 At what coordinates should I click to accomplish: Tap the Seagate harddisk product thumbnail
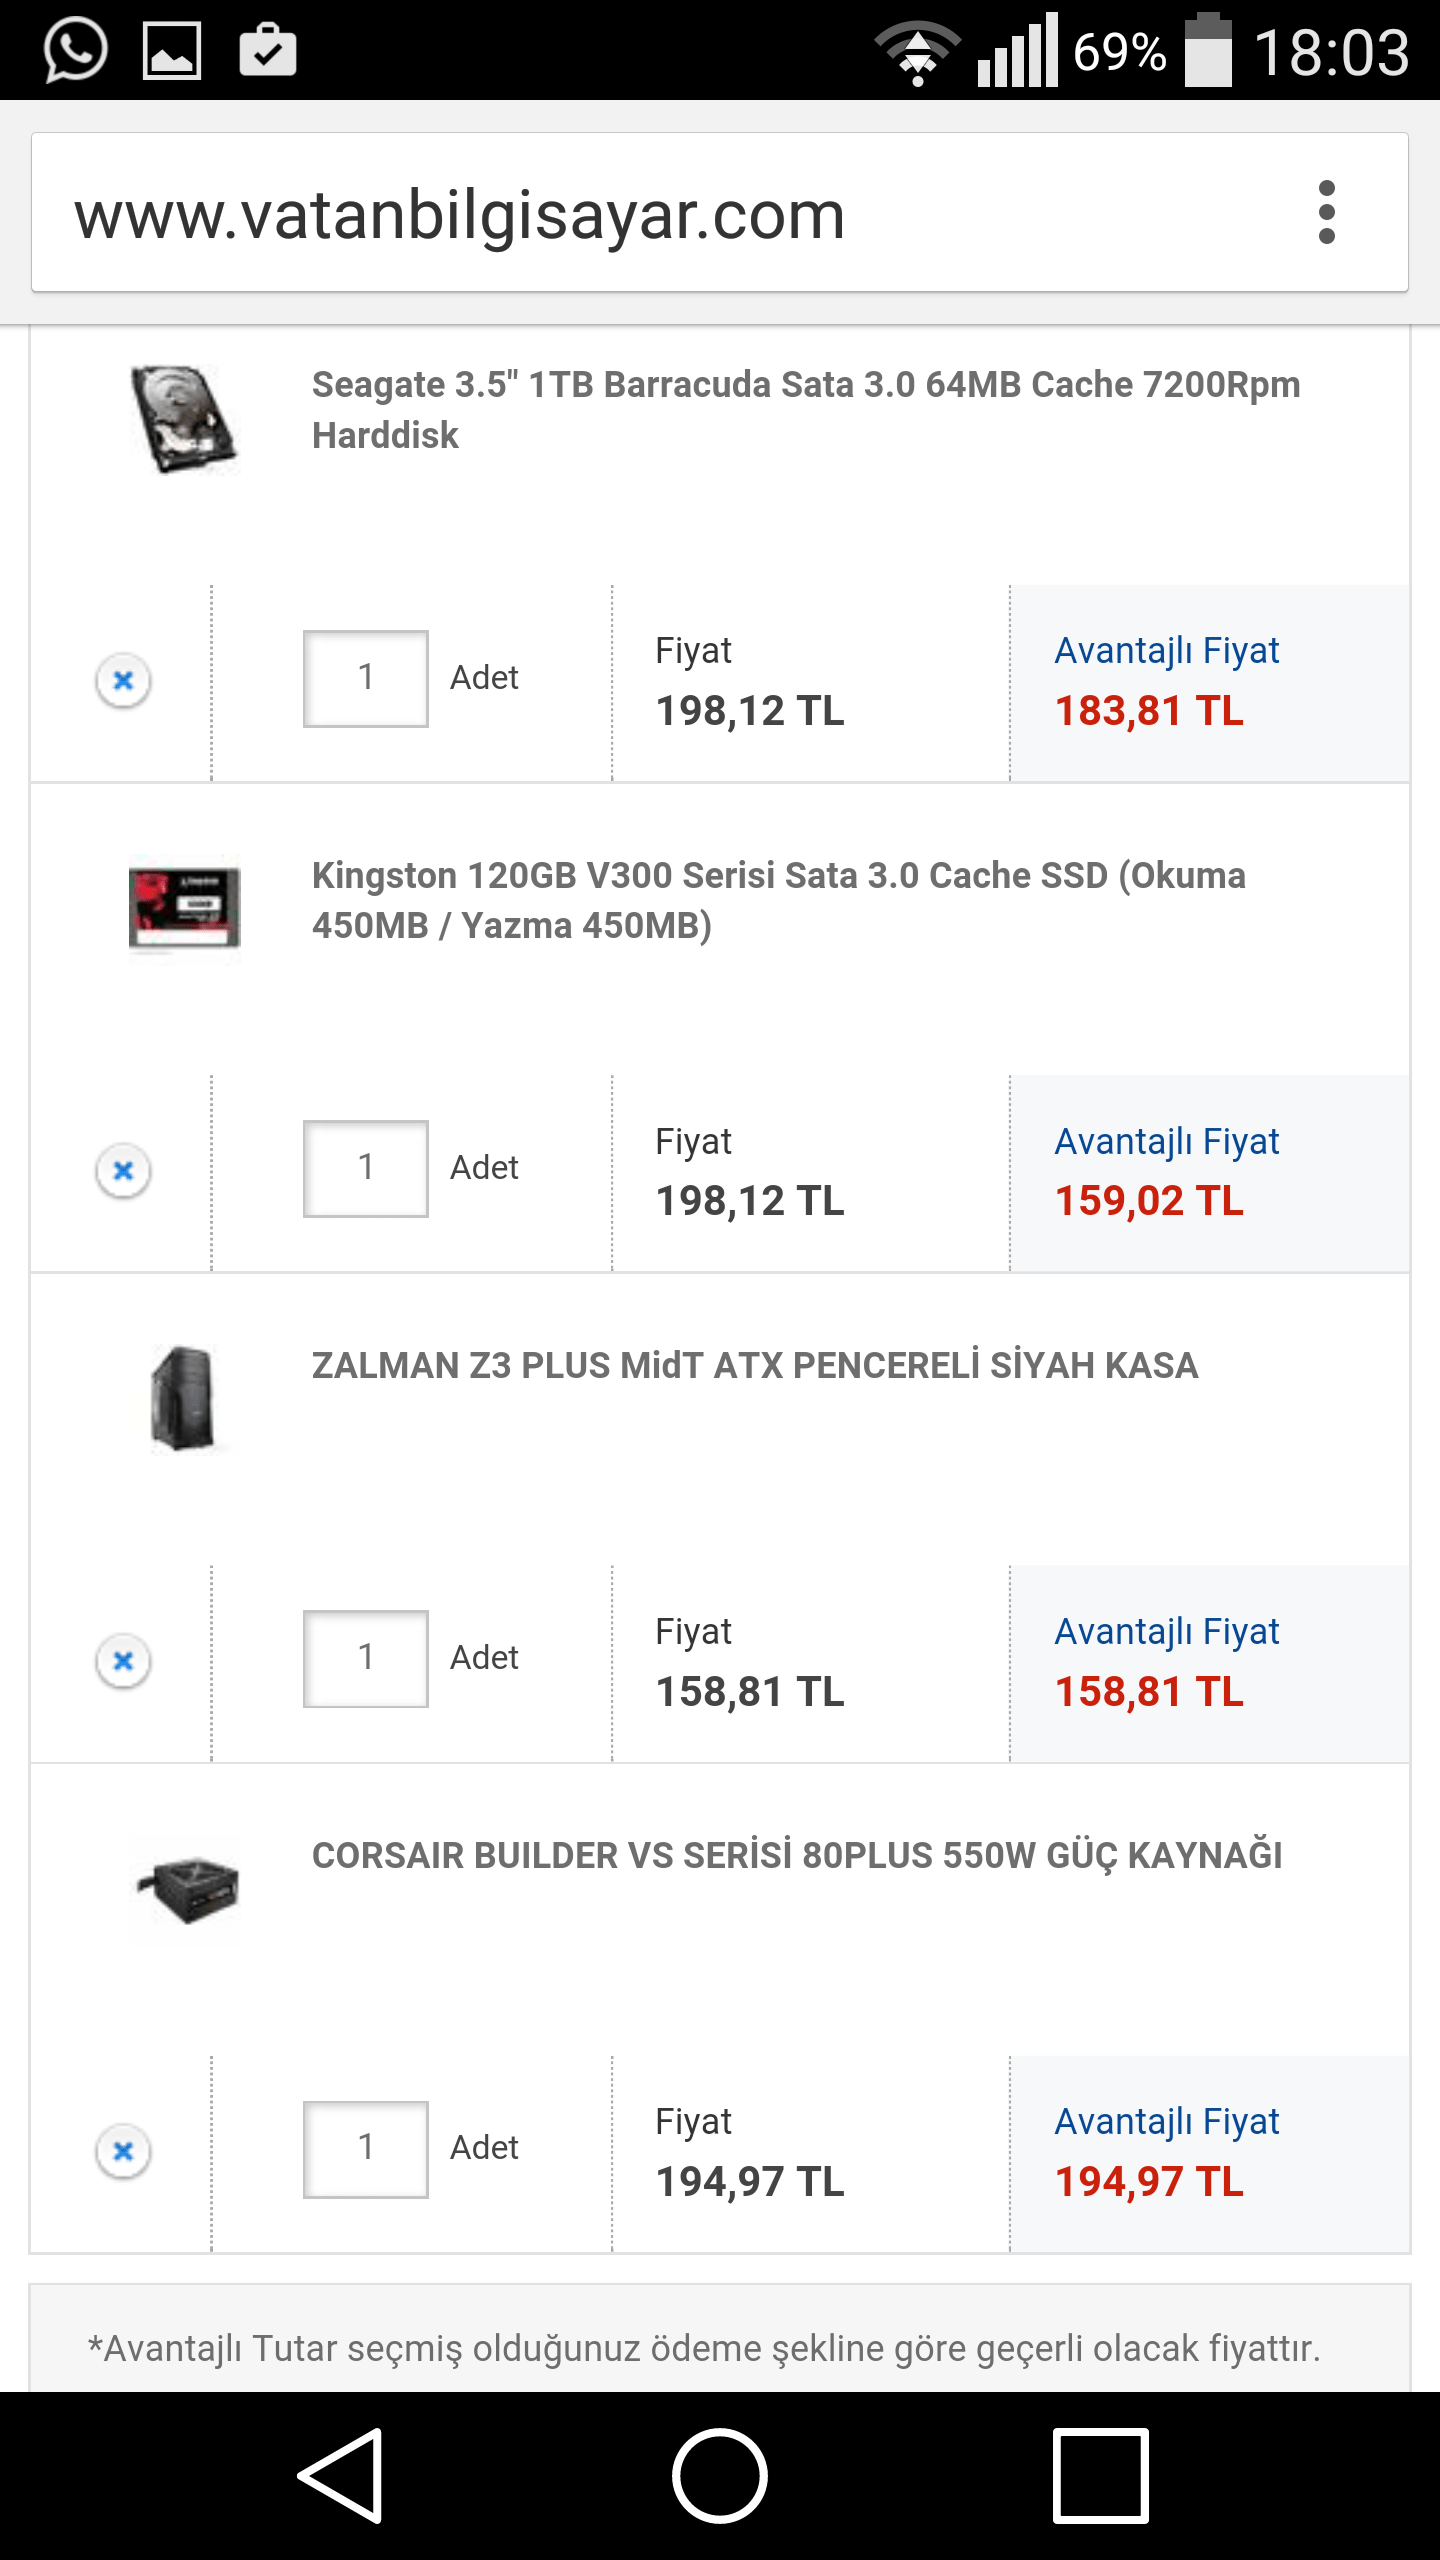184,418
